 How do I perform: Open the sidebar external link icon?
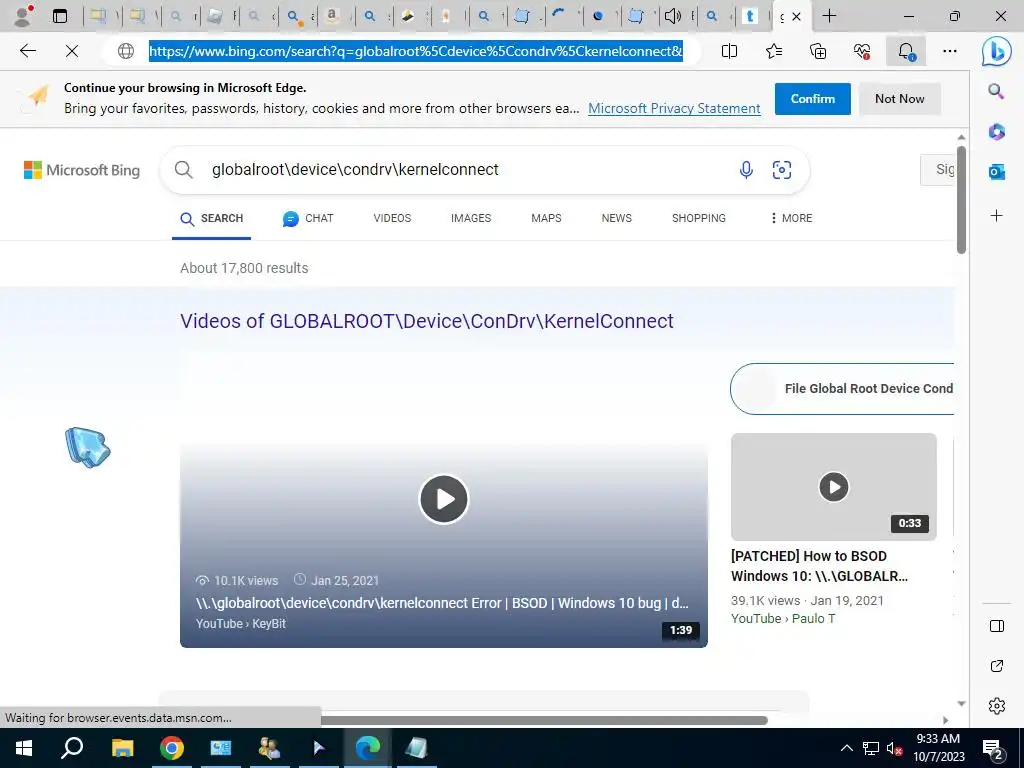coord(997,666)
